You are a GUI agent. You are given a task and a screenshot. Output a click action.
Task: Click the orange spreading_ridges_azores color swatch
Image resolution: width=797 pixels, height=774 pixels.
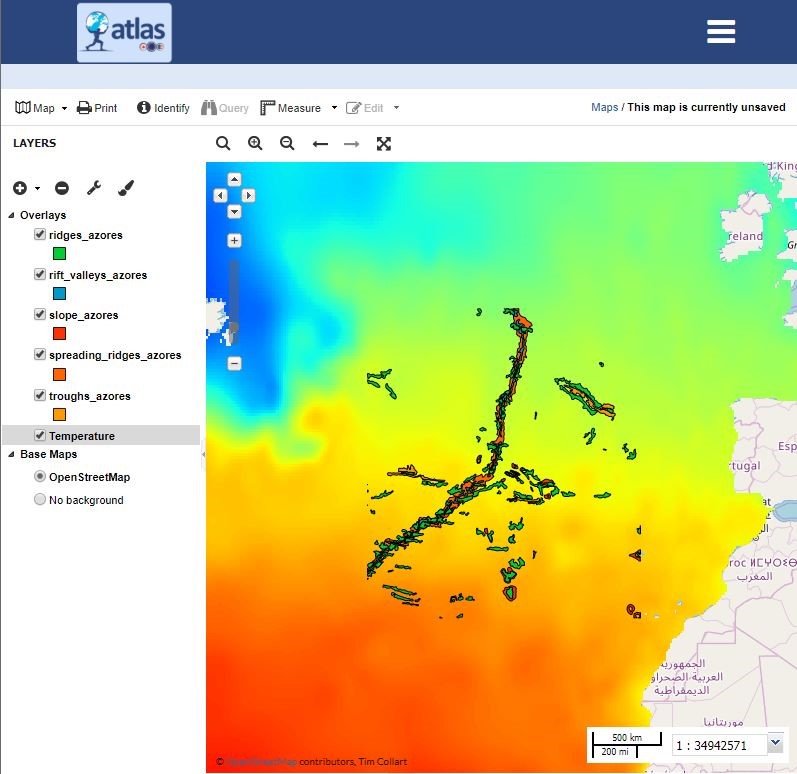pos(59,374)
